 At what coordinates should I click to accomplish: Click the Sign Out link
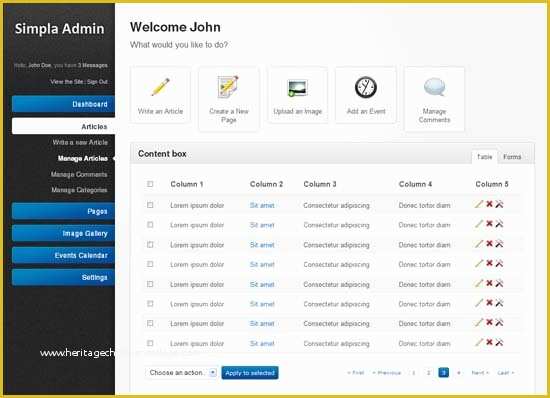[x=98, y=82]
